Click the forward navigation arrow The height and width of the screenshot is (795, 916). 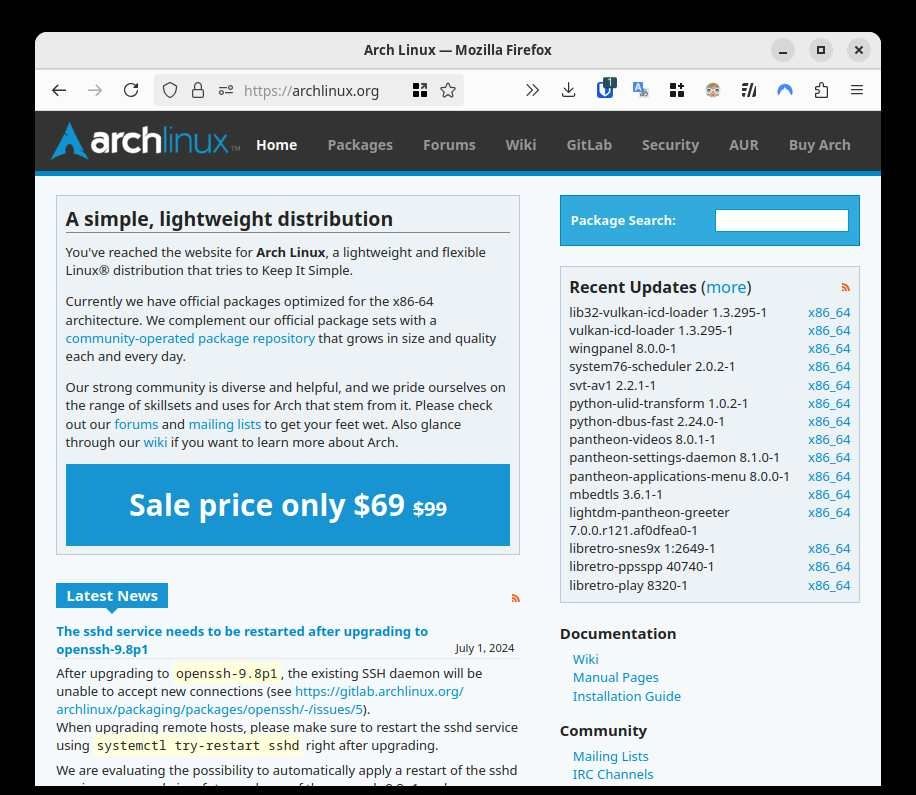pyautogui.click(x=95, y=91)
